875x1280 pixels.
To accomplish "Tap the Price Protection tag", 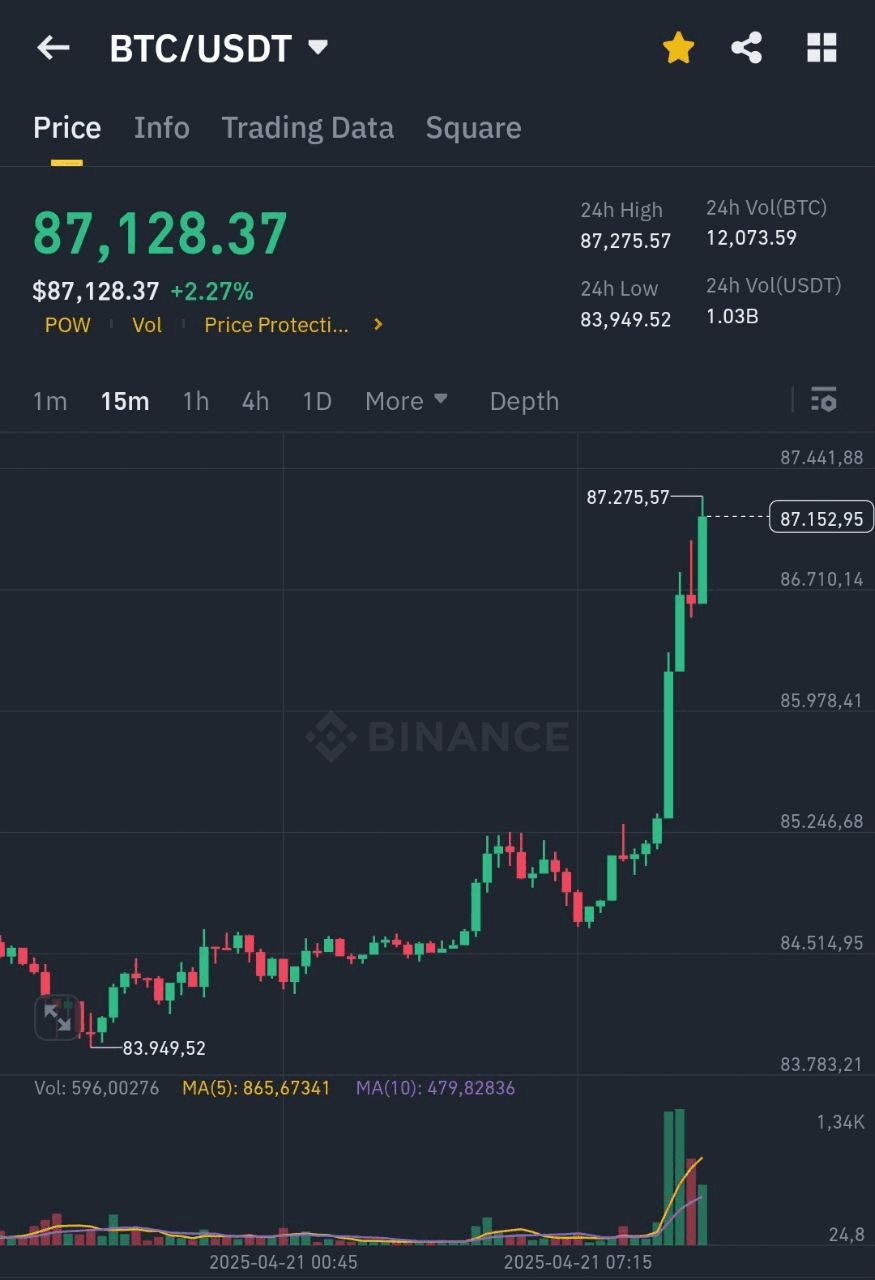I will (x=276, y=325).
